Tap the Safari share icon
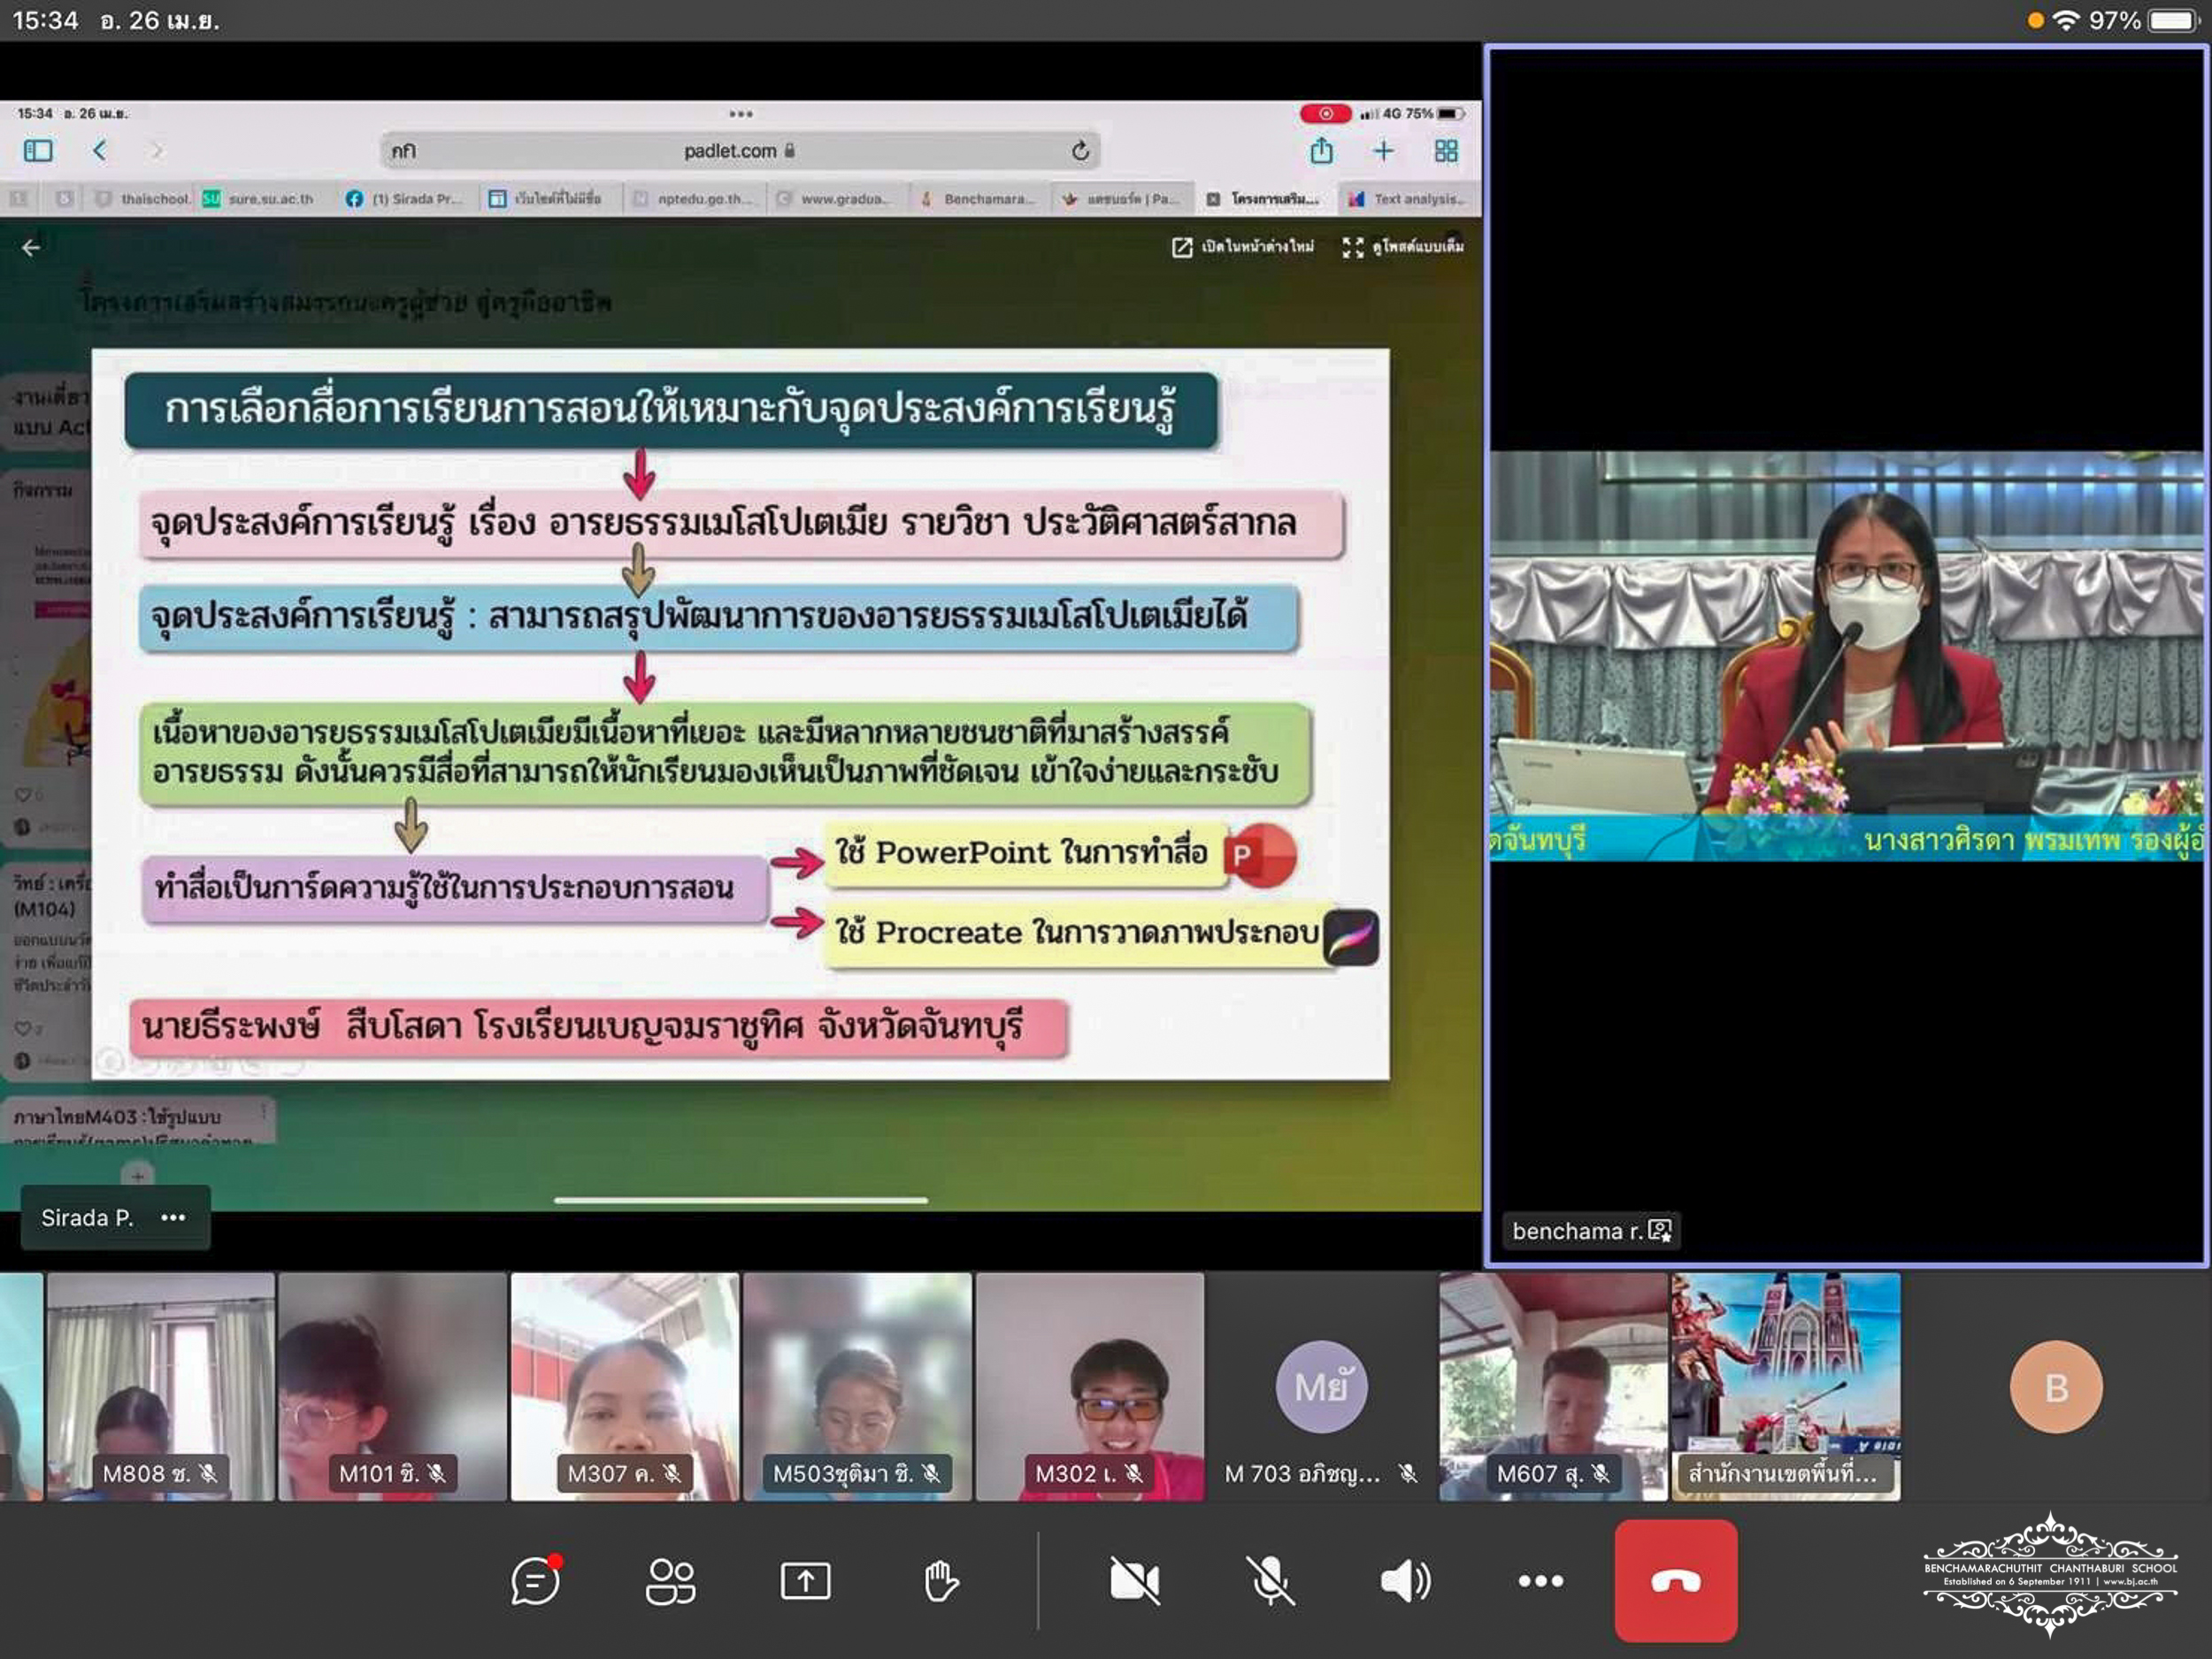 click(x=1321, y=150)
